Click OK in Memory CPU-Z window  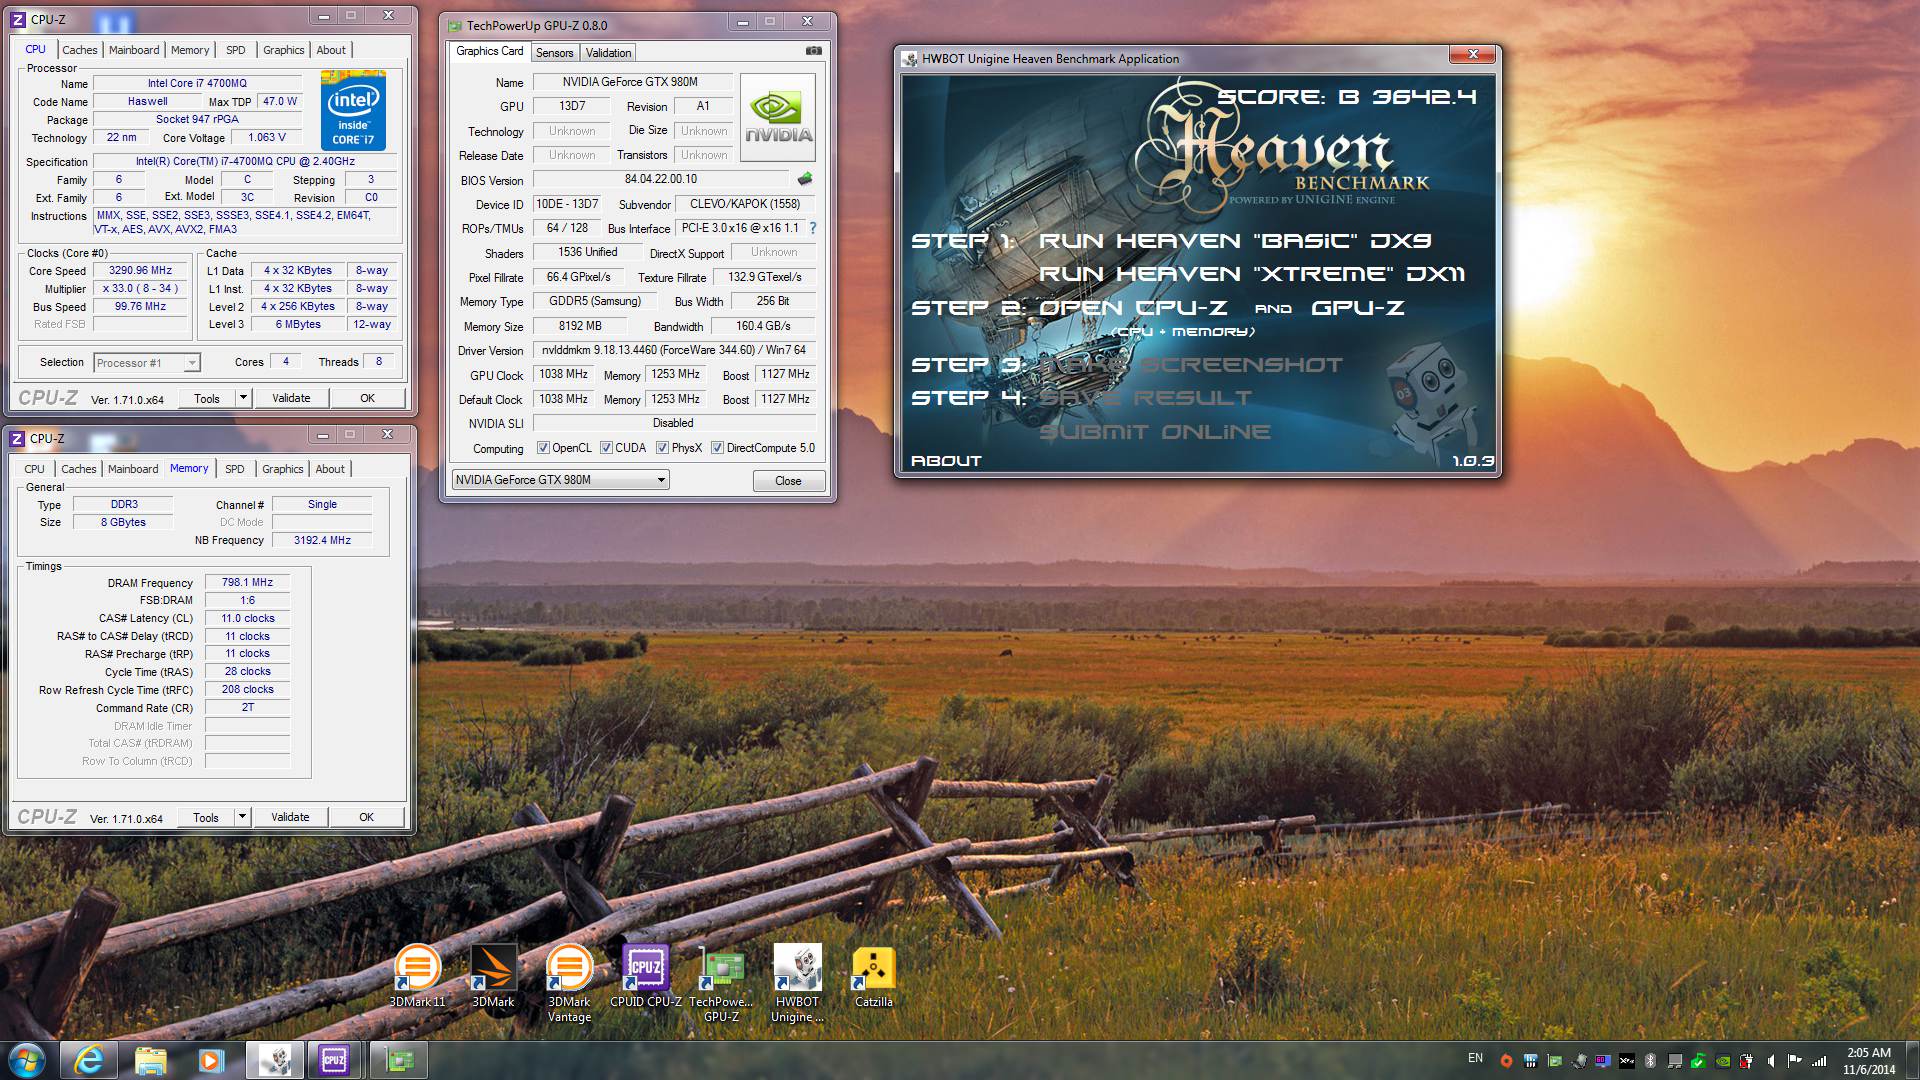366,817
